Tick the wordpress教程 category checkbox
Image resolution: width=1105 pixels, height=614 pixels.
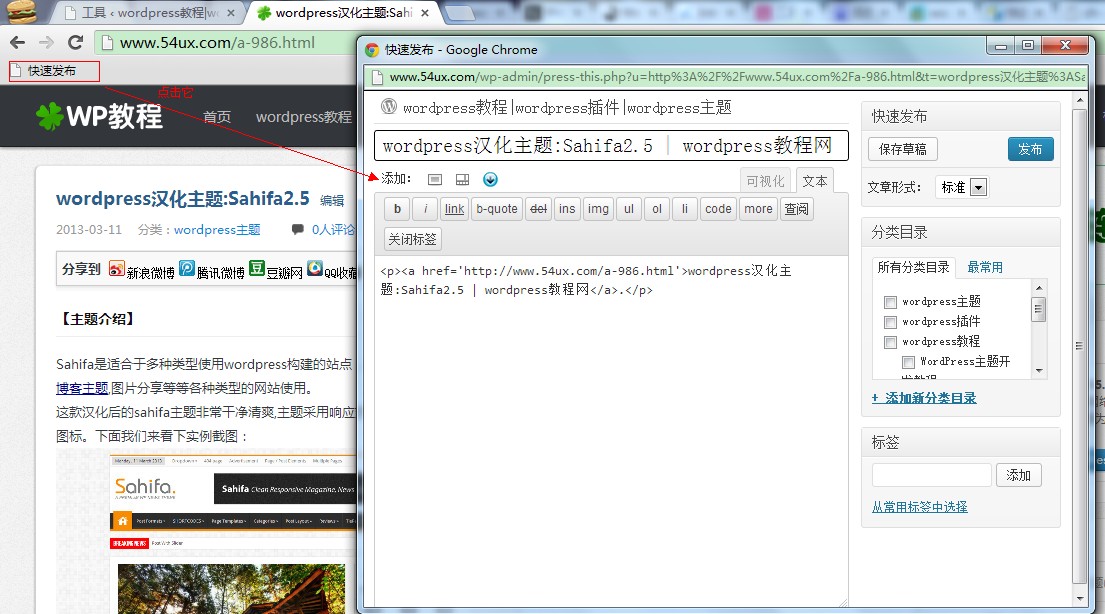tap(890, 341)
